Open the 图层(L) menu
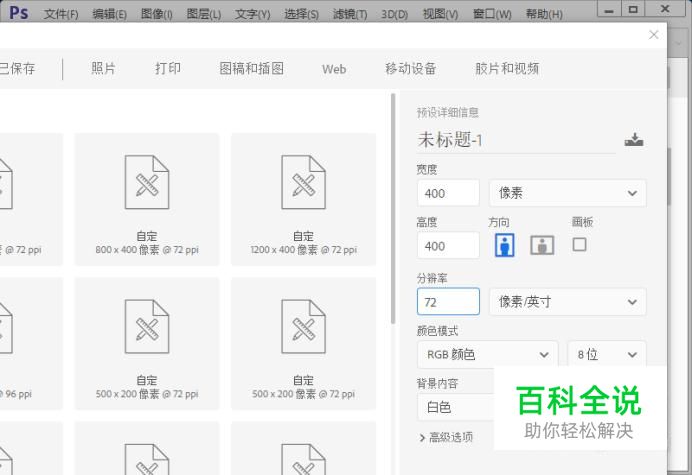Image resolution: width=692 pixels, height=475 pixels. pos(203,14)
